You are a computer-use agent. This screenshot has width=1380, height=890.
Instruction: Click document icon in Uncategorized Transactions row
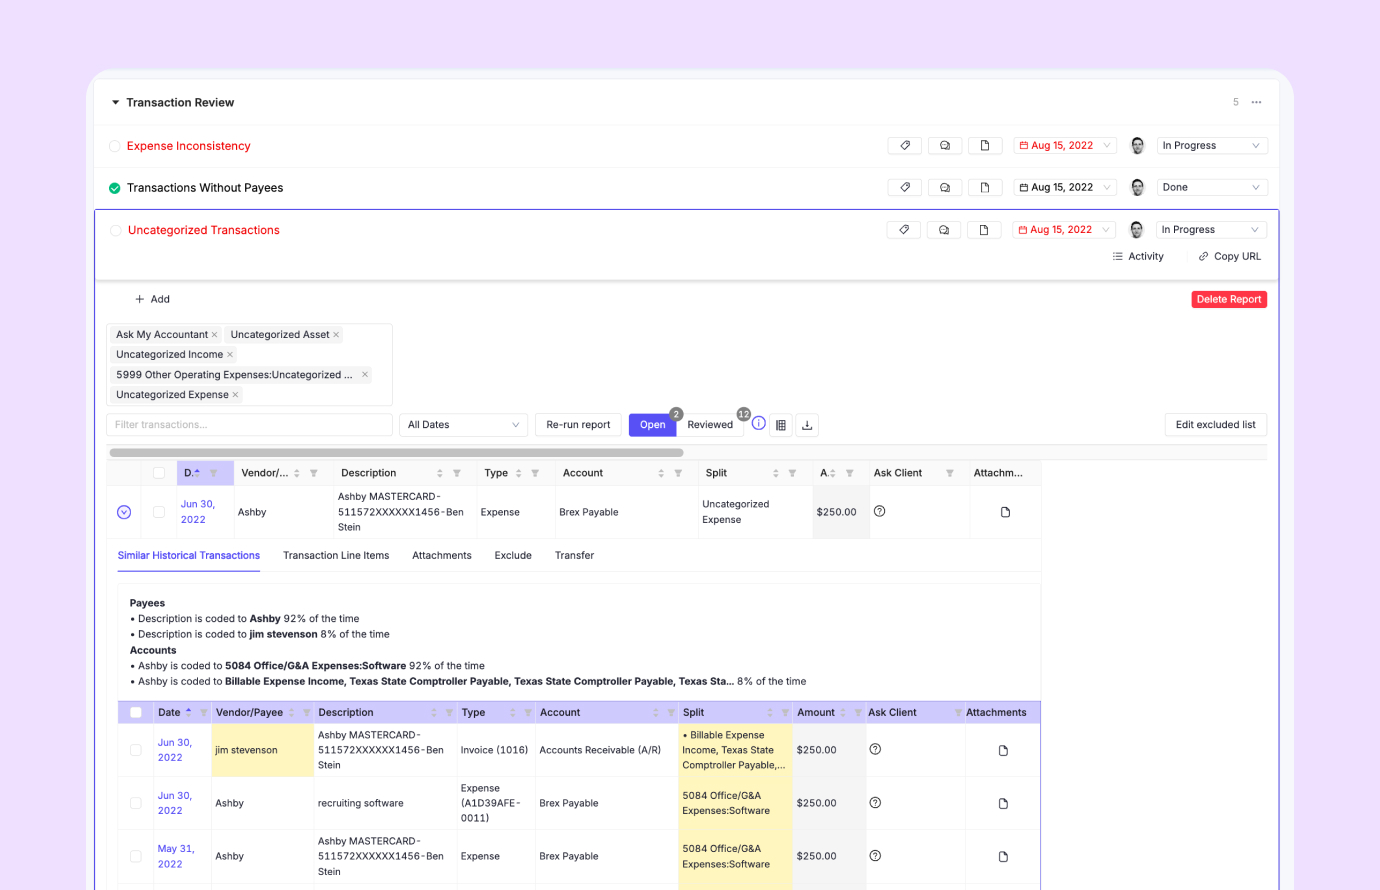click(984, 230)
